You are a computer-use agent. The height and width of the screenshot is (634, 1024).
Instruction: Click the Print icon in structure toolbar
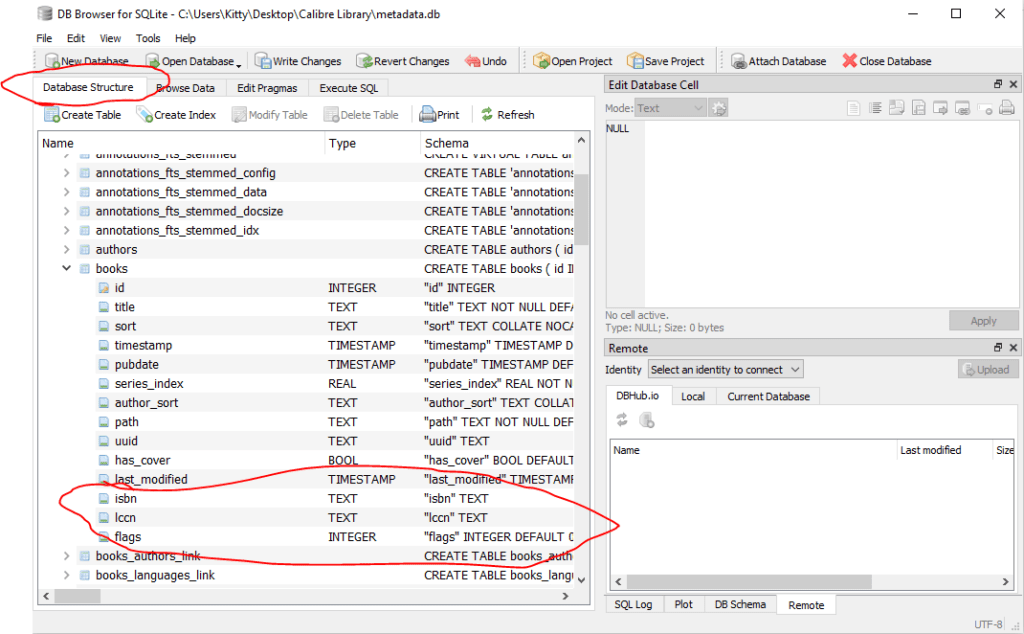click(427, 115)
